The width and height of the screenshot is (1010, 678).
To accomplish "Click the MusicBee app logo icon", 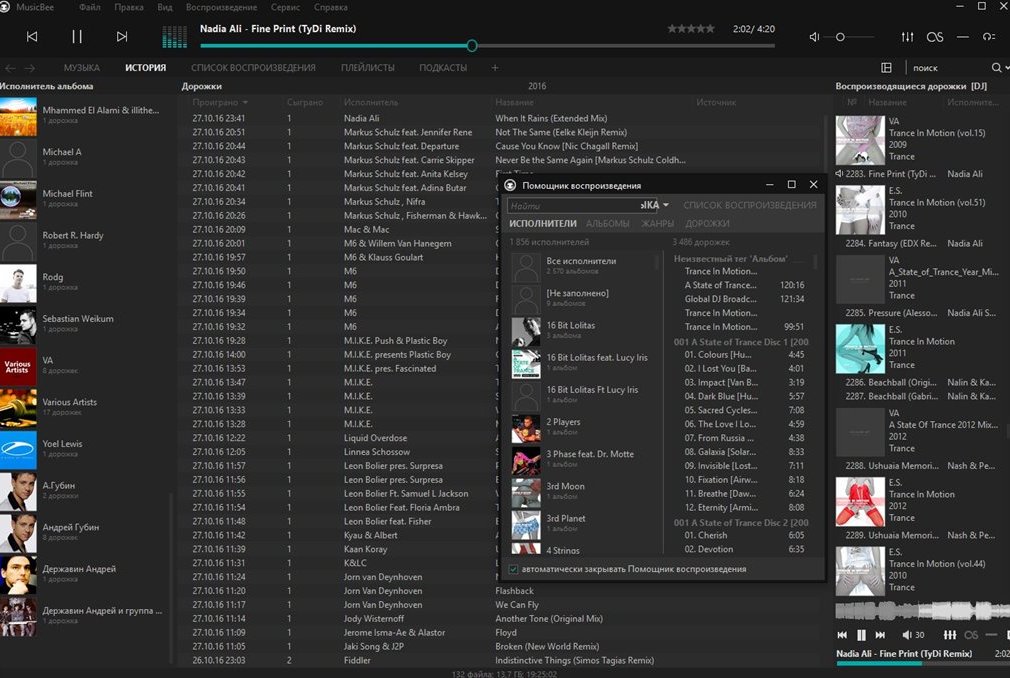I will pos(5,7).
